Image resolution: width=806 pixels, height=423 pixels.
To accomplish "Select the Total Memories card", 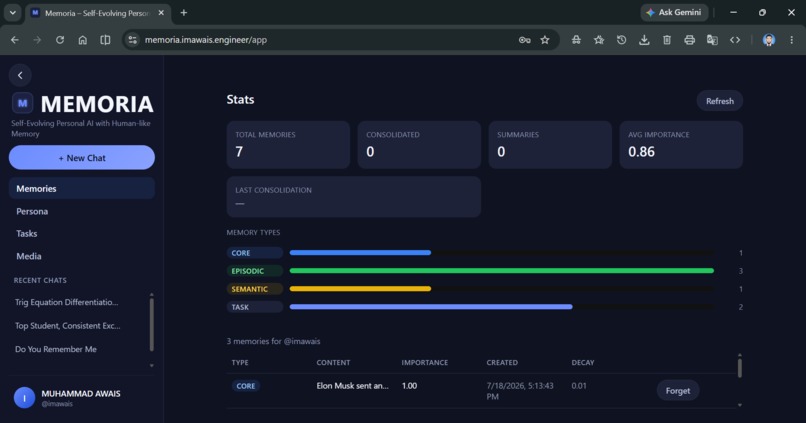I will 288,145.
